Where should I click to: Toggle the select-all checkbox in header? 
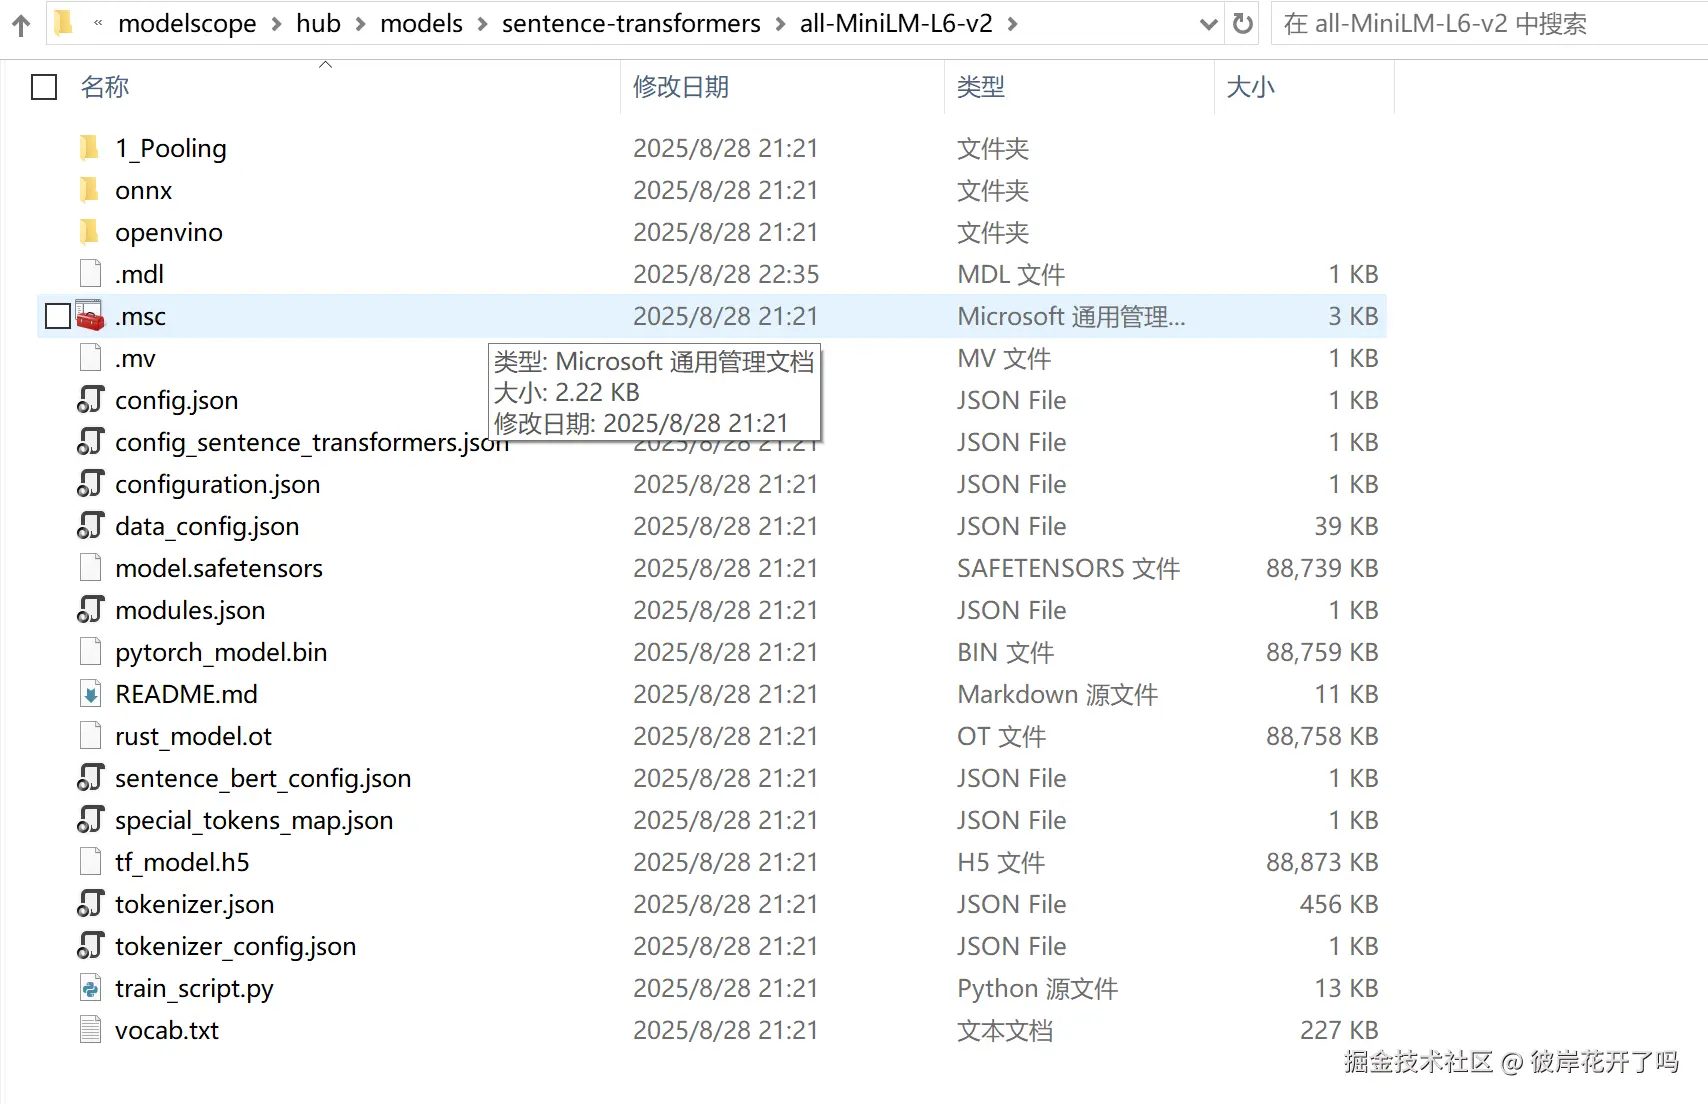click(x=44, y=87)
